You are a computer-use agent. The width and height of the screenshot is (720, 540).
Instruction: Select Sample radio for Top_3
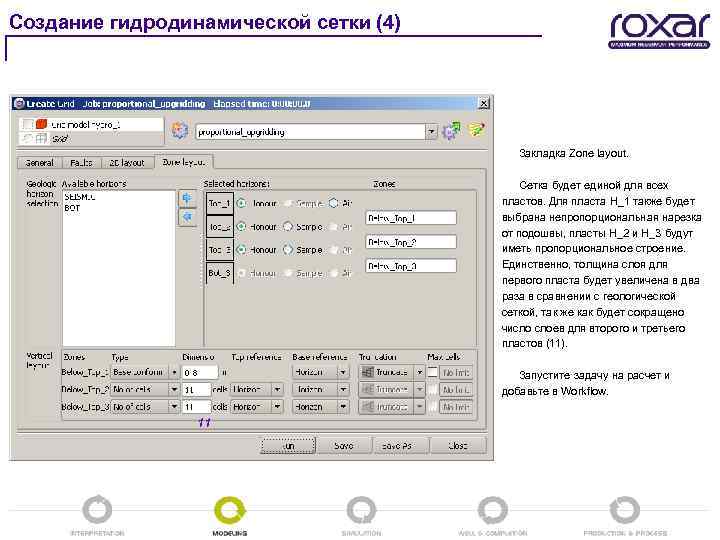pyautogui.click(x=288, y=249)
